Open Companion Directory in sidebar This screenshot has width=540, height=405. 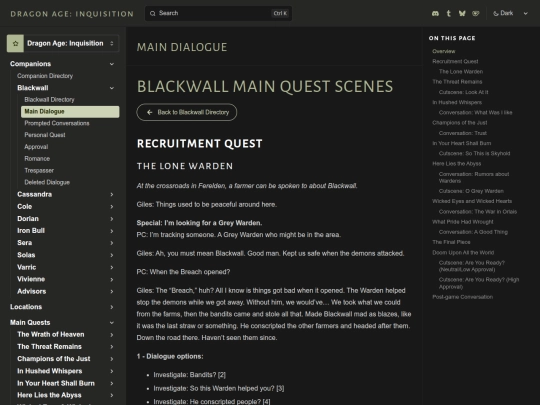tap(45, 76)
